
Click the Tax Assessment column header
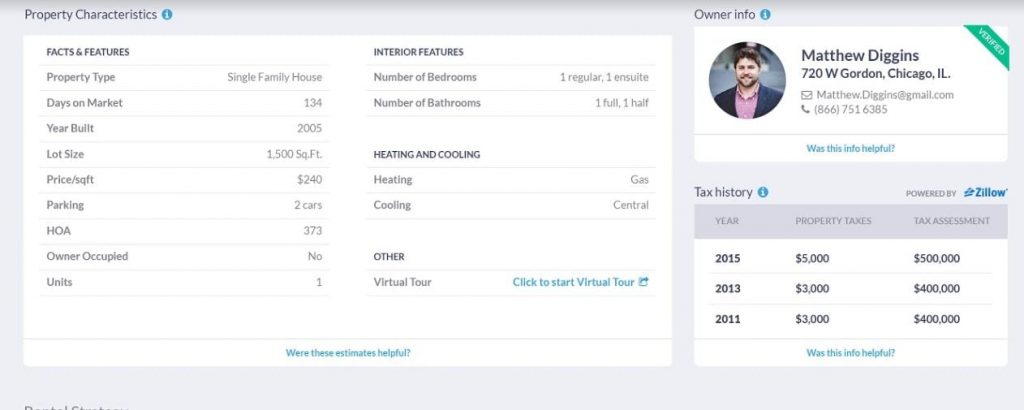951,221
